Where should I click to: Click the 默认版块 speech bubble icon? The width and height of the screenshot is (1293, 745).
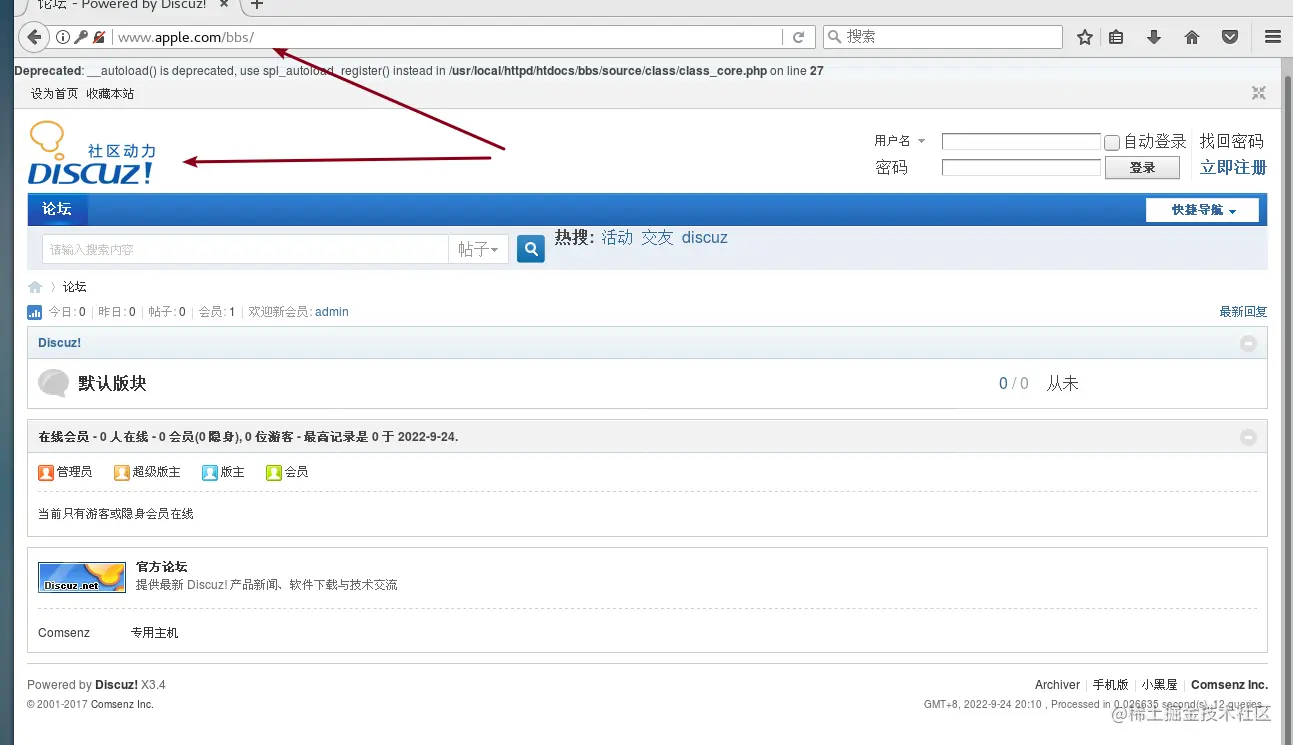pyautogui.click(x=53, y=383)
